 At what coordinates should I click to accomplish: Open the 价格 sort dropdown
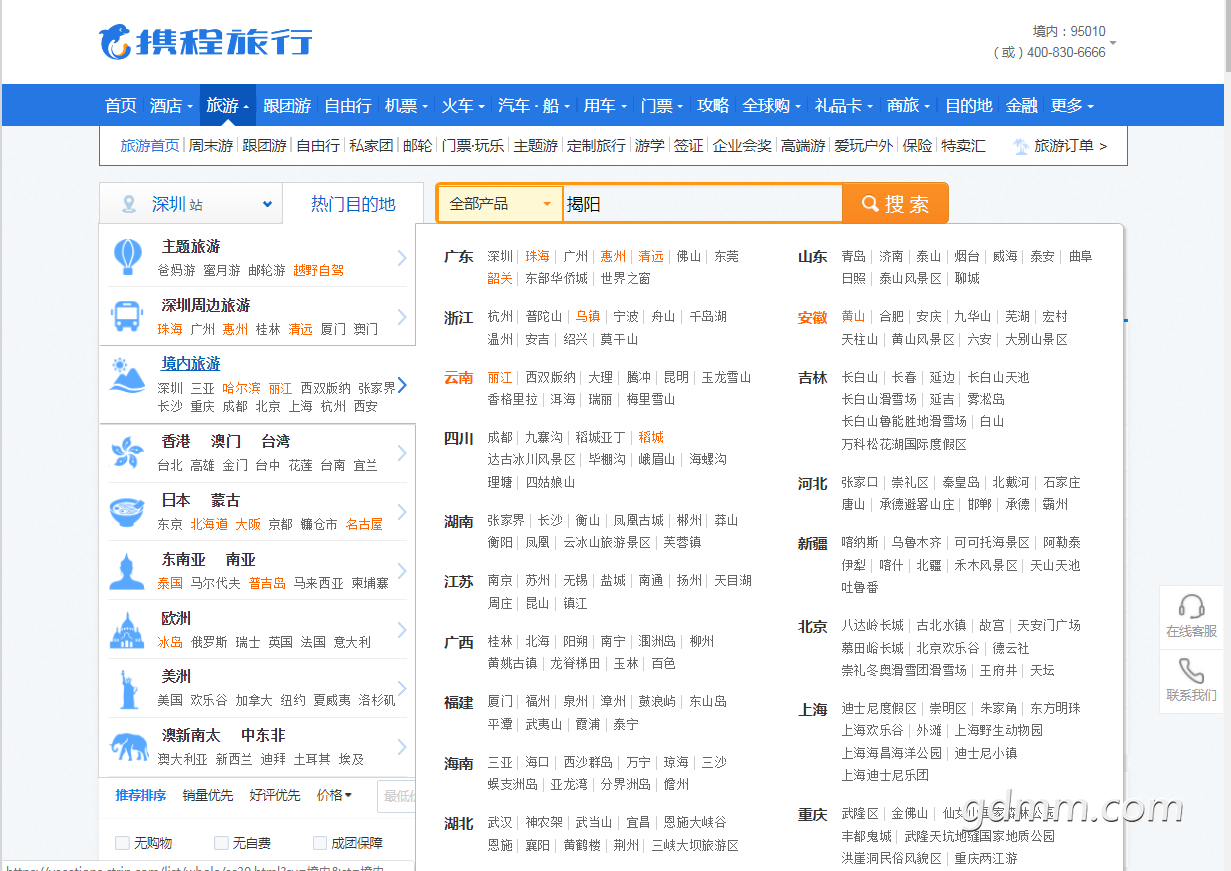point(334,795)
